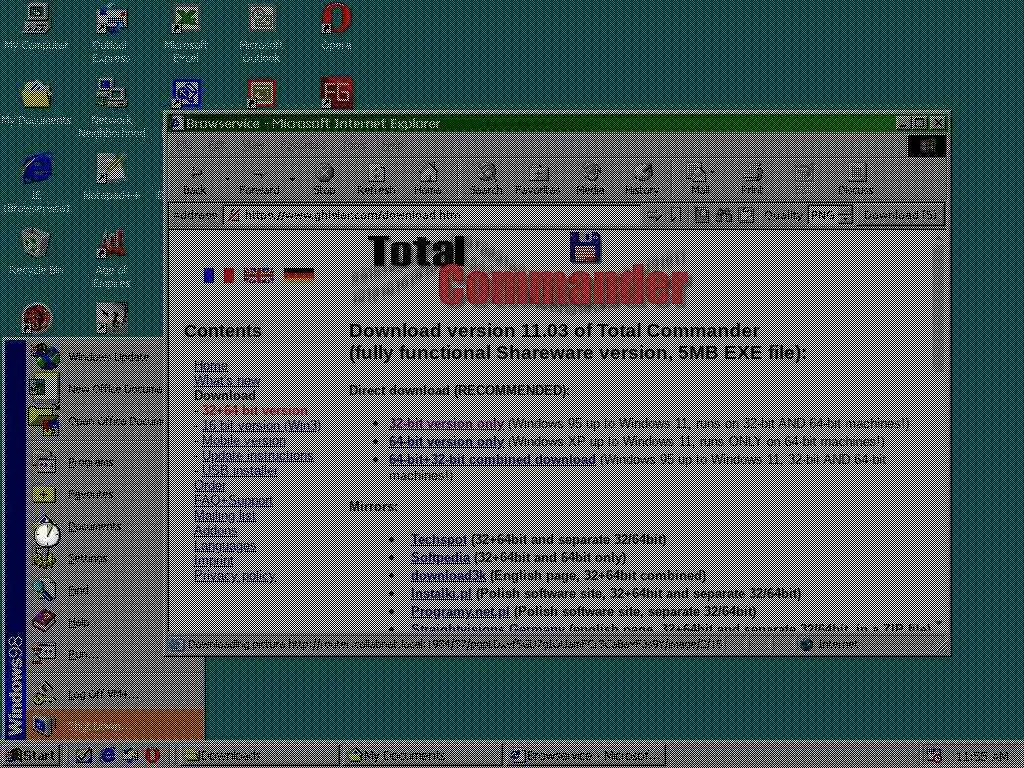The height and width of the screenshot is (768, 1024).
Task: Open the Techspot mirror link
Action: [438, 539]
